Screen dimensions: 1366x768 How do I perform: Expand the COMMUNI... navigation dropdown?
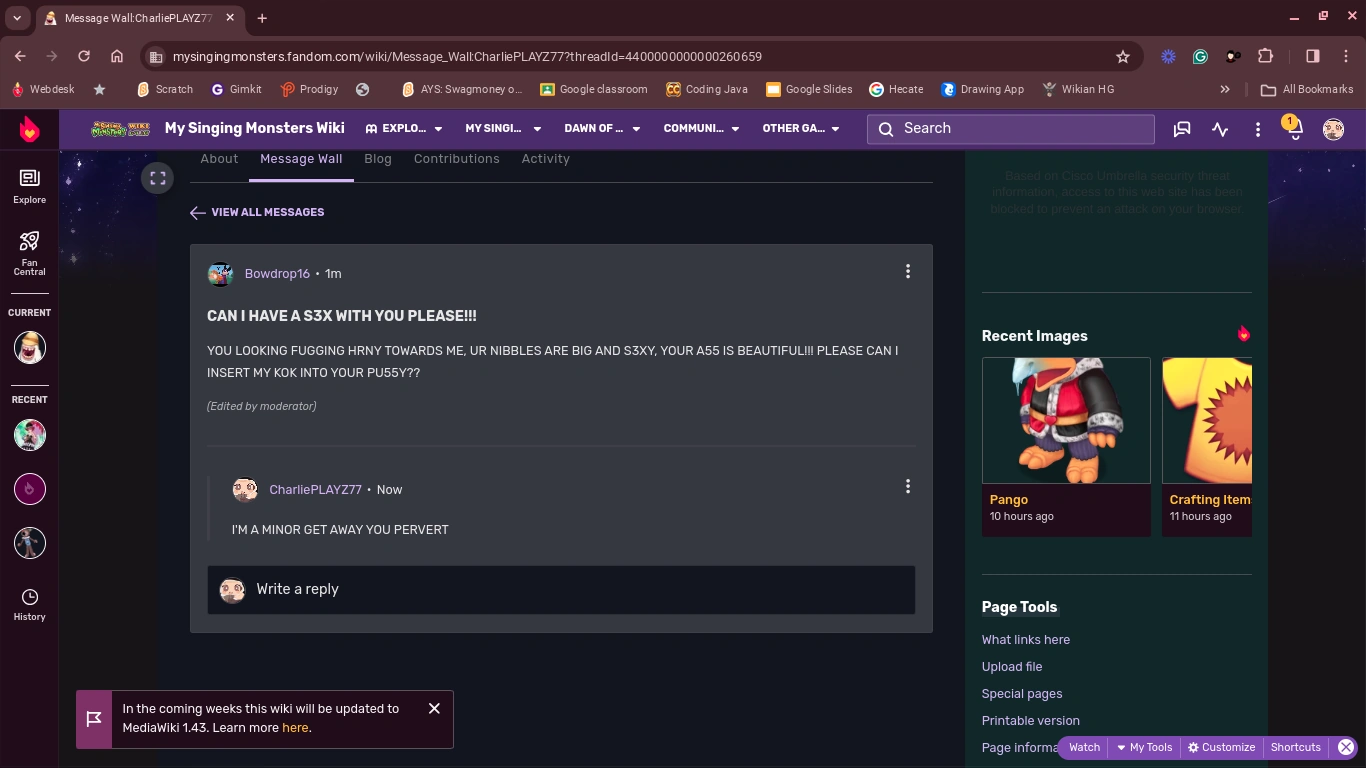point(701,129)
